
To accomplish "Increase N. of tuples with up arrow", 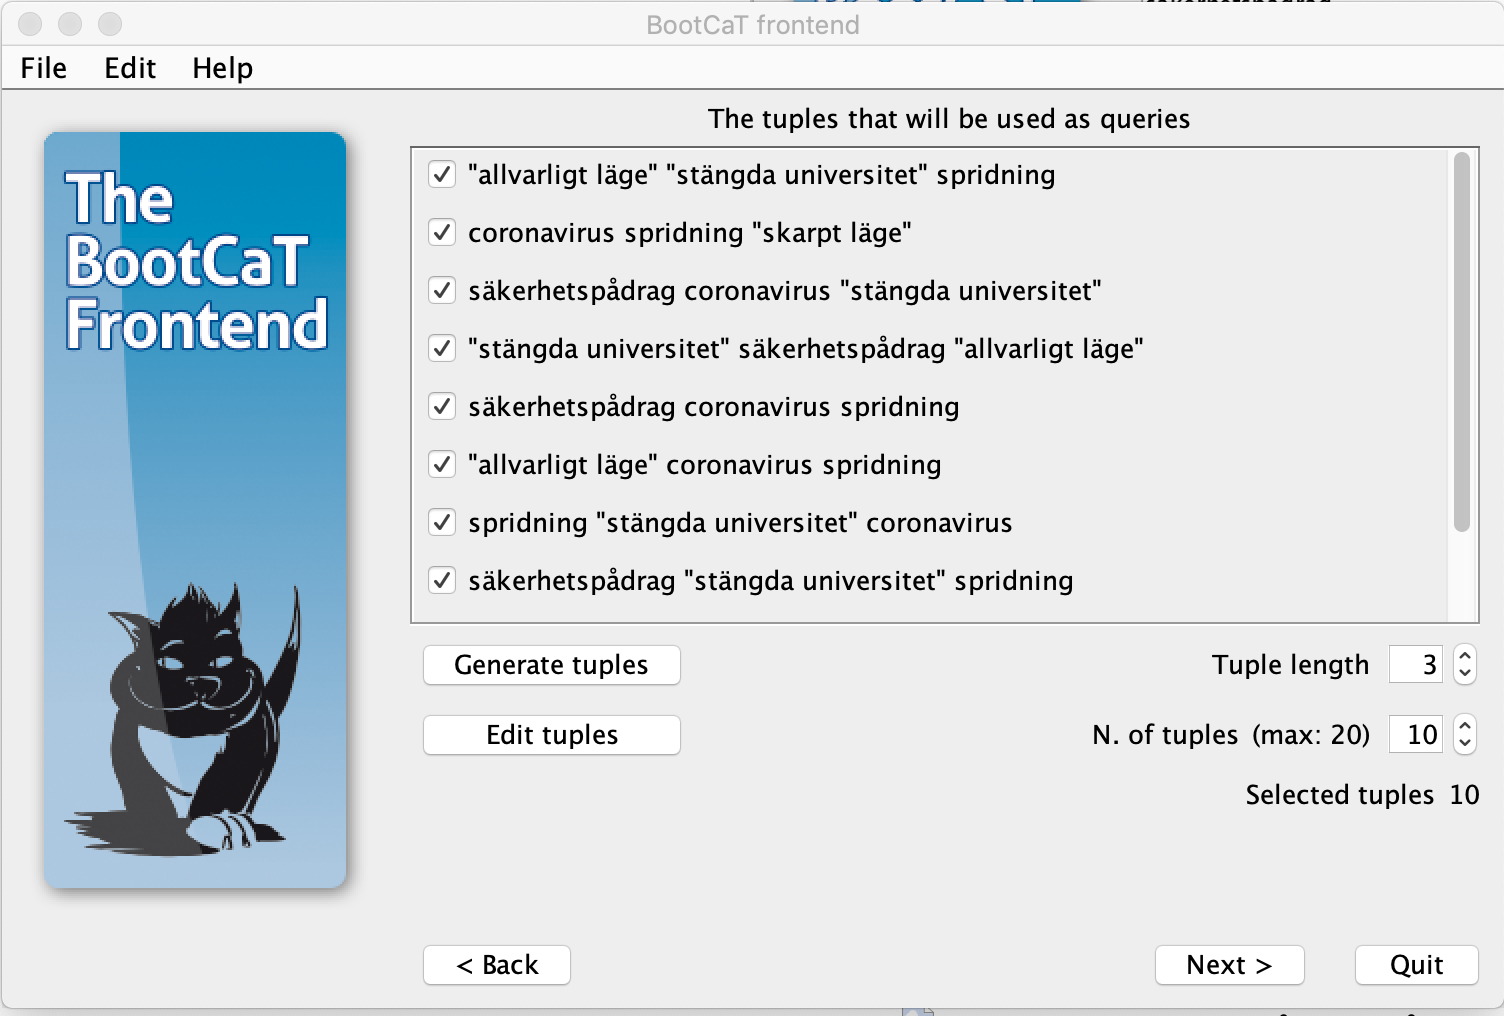I will 1465,726.
